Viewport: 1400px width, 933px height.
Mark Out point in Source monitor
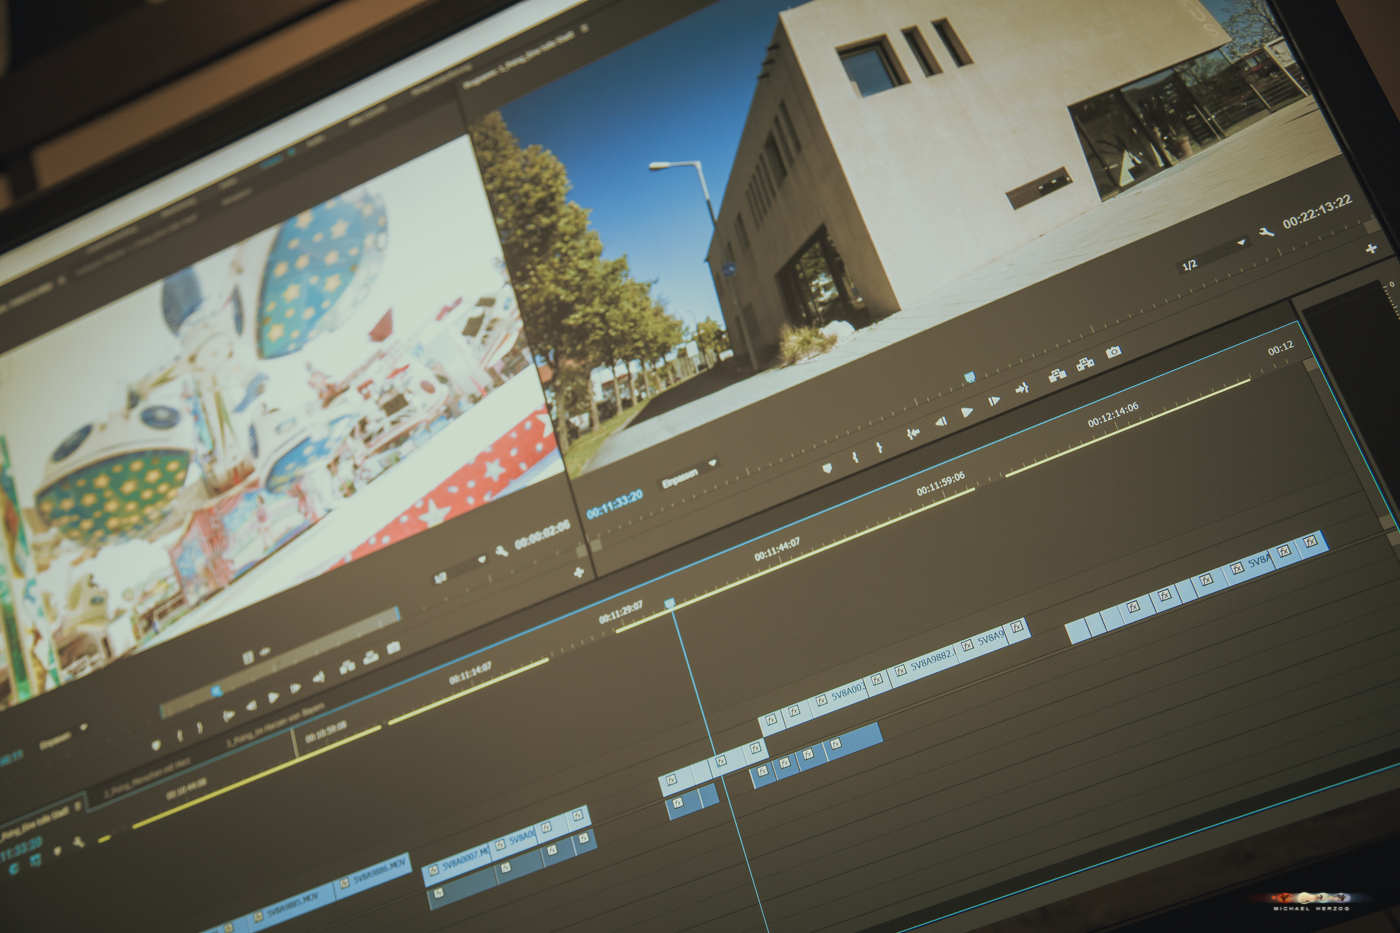click(x=200, y=727)
